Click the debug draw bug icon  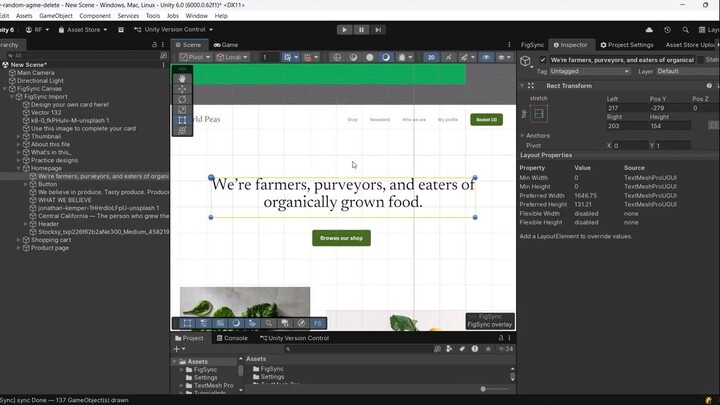click(x=402, y=57)
